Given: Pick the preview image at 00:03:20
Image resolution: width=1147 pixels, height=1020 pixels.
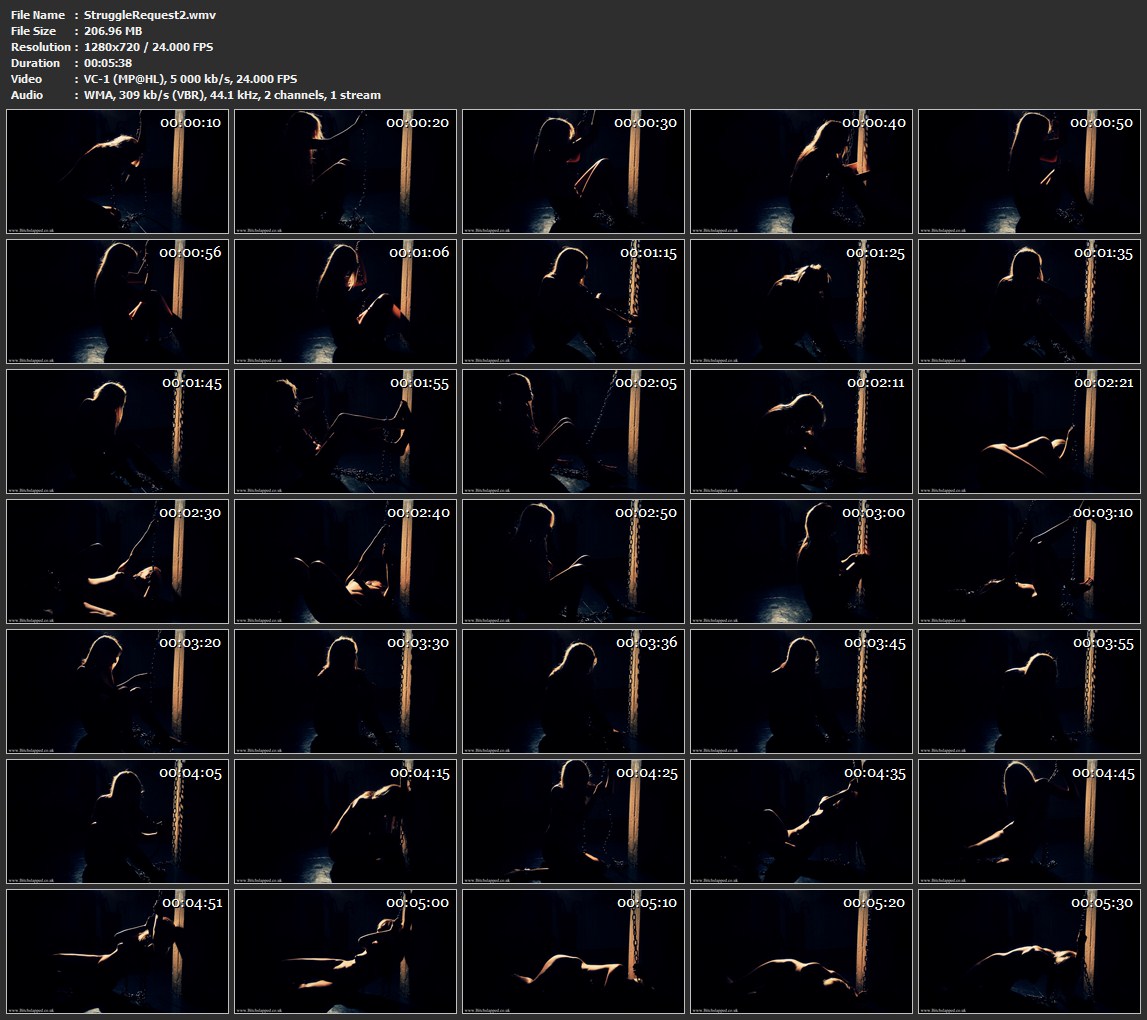Looking at the screenshot, I should tap(117, 691).
